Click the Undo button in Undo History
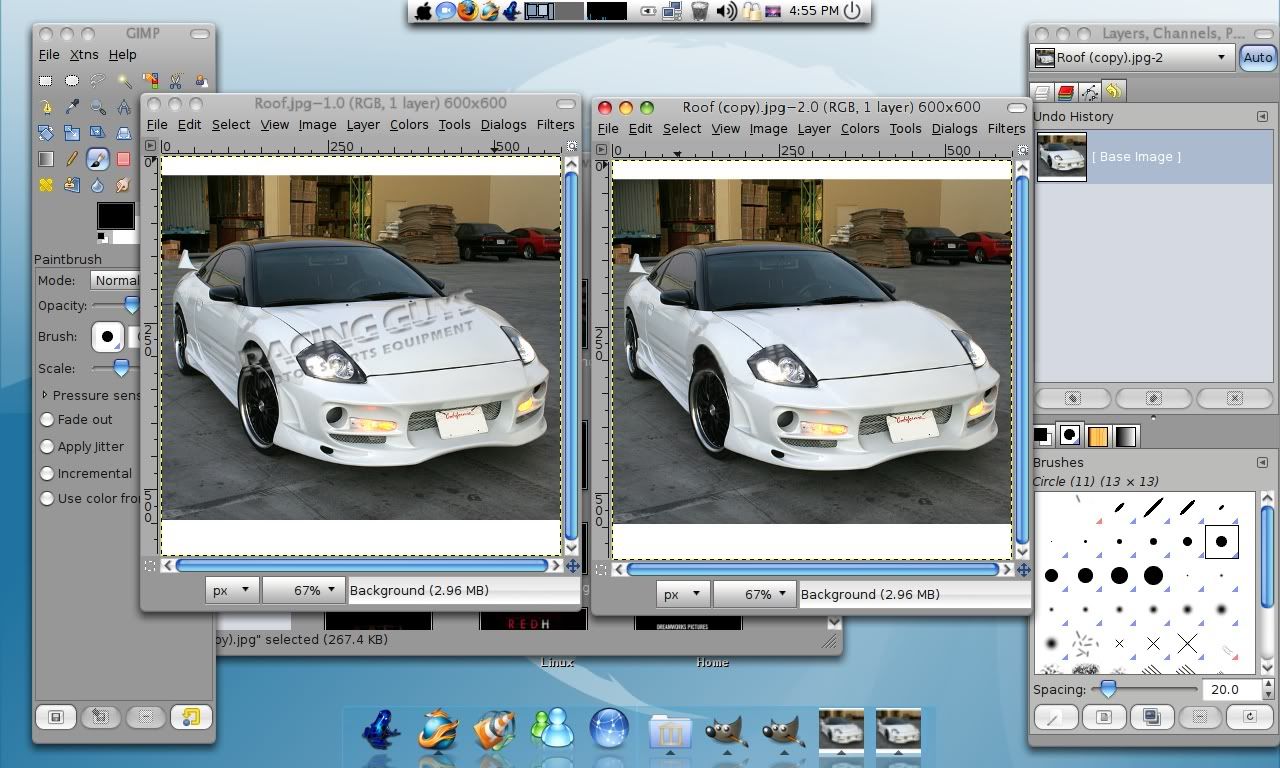This screenshot has width=1280, height=768. [1073, 398]
